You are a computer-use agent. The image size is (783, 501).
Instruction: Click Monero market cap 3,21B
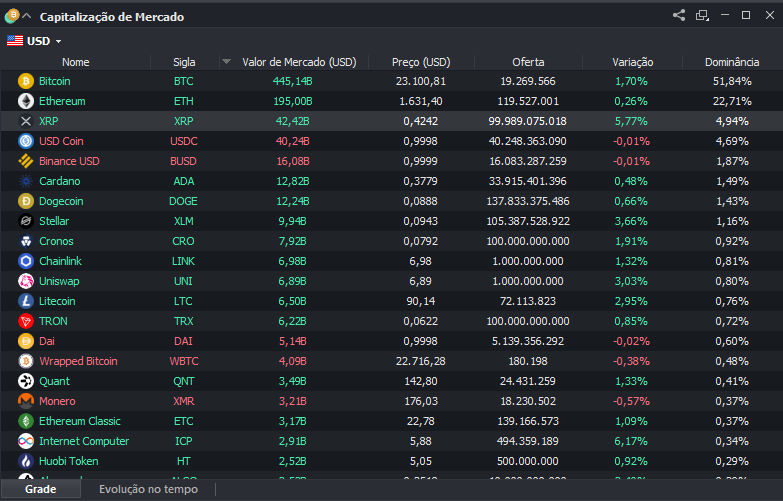coord(293,401)
